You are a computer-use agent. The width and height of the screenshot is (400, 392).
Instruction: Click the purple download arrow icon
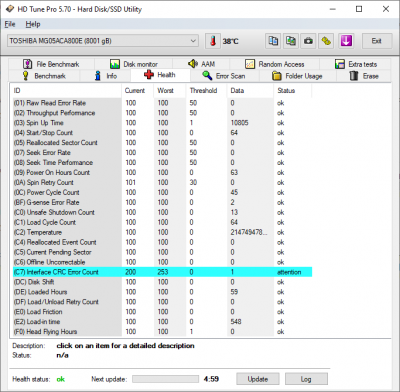click(346, 41)
